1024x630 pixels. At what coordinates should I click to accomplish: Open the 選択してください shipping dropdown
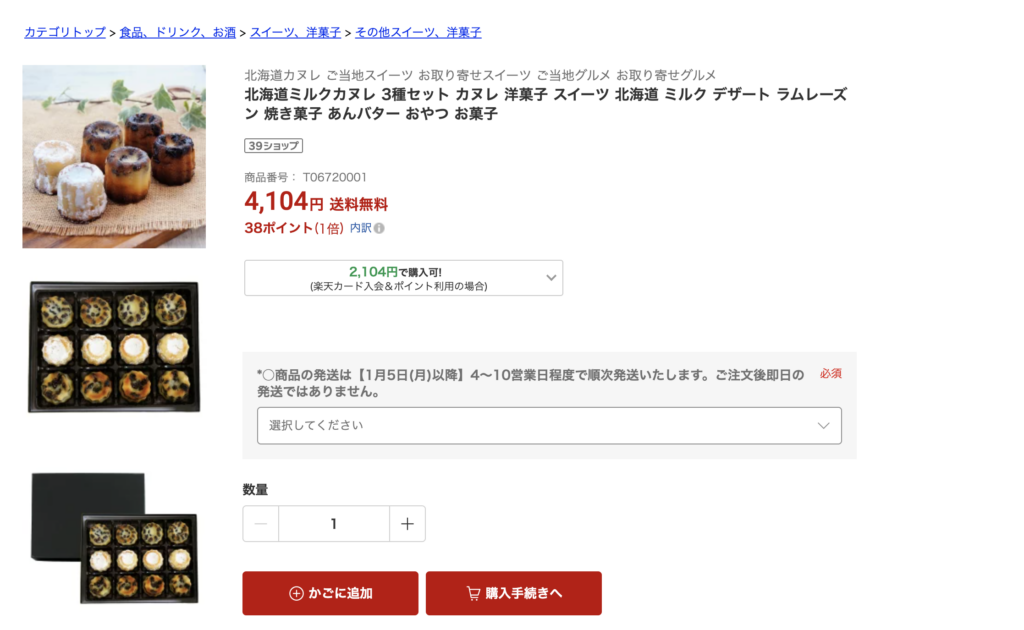point(549,425)
